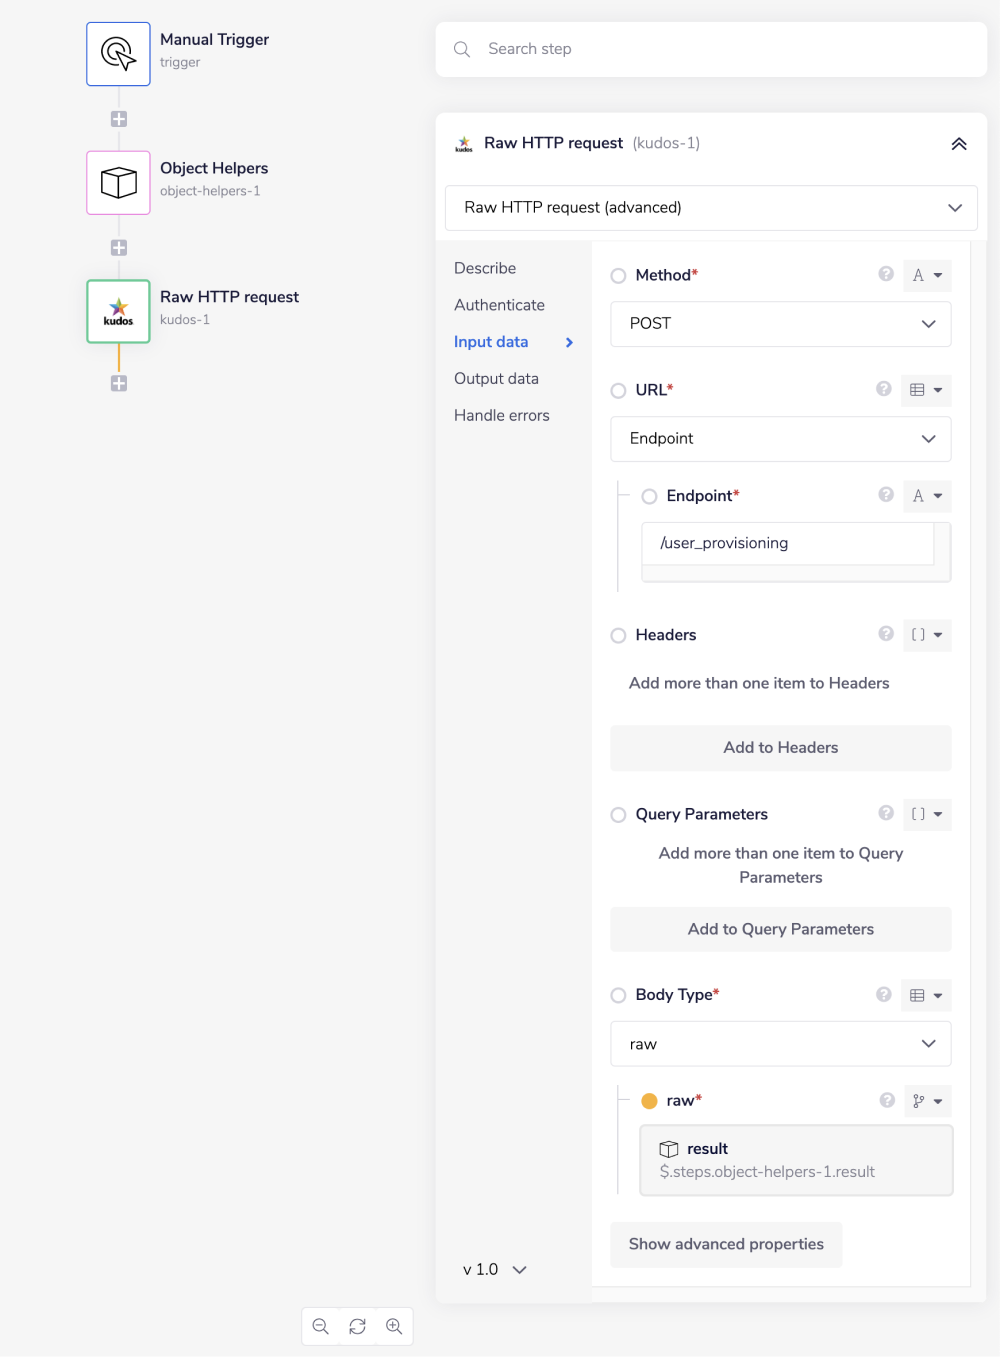This screenshot has width=1000, height=1357.
Task: Click the orange status dot beside raw
Action: [650, 1100]
